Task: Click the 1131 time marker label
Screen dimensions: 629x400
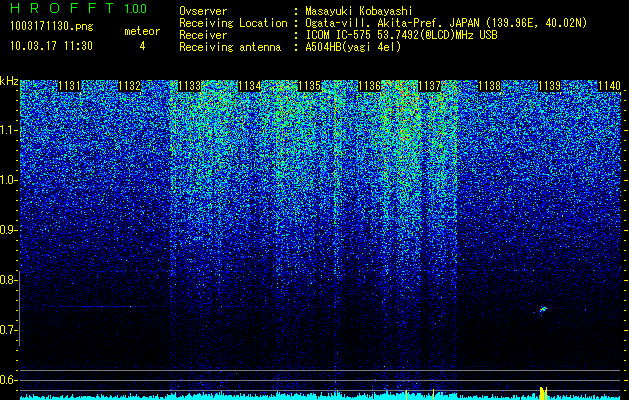Action: point(69,86)
